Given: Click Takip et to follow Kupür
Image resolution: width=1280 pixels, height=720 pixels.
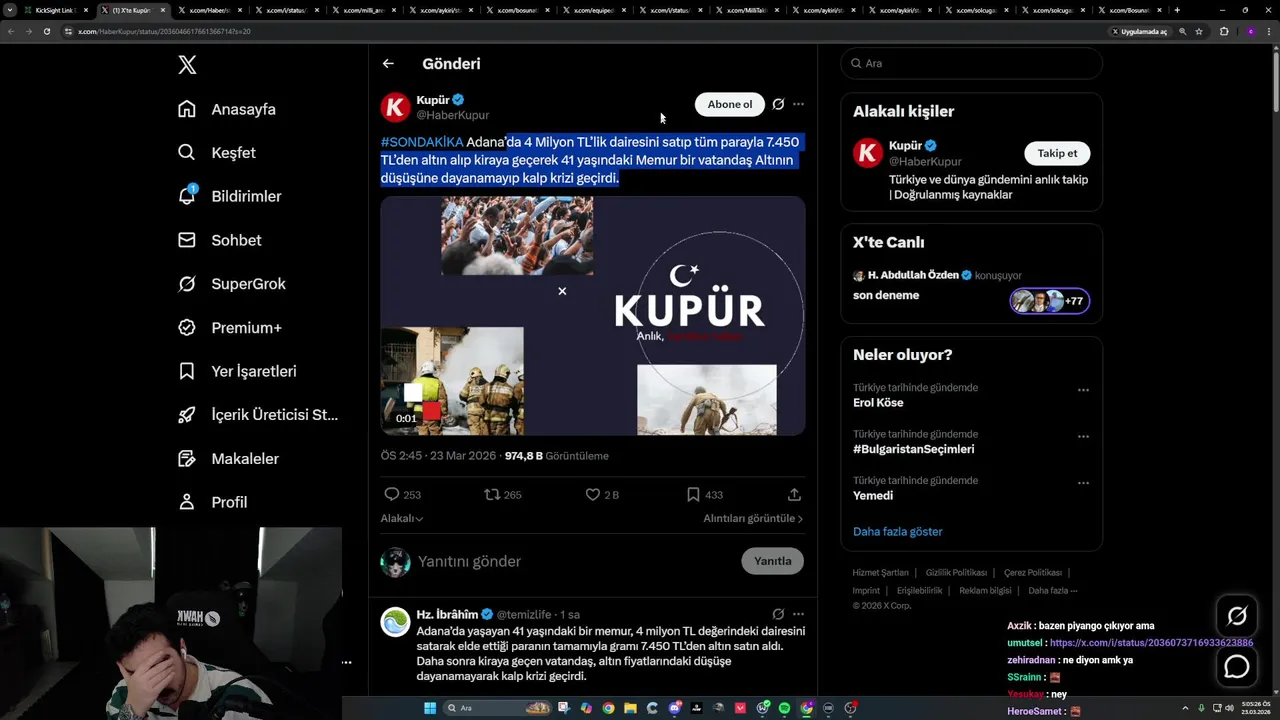Looking at the screenshot, I should coord(1057,153).
